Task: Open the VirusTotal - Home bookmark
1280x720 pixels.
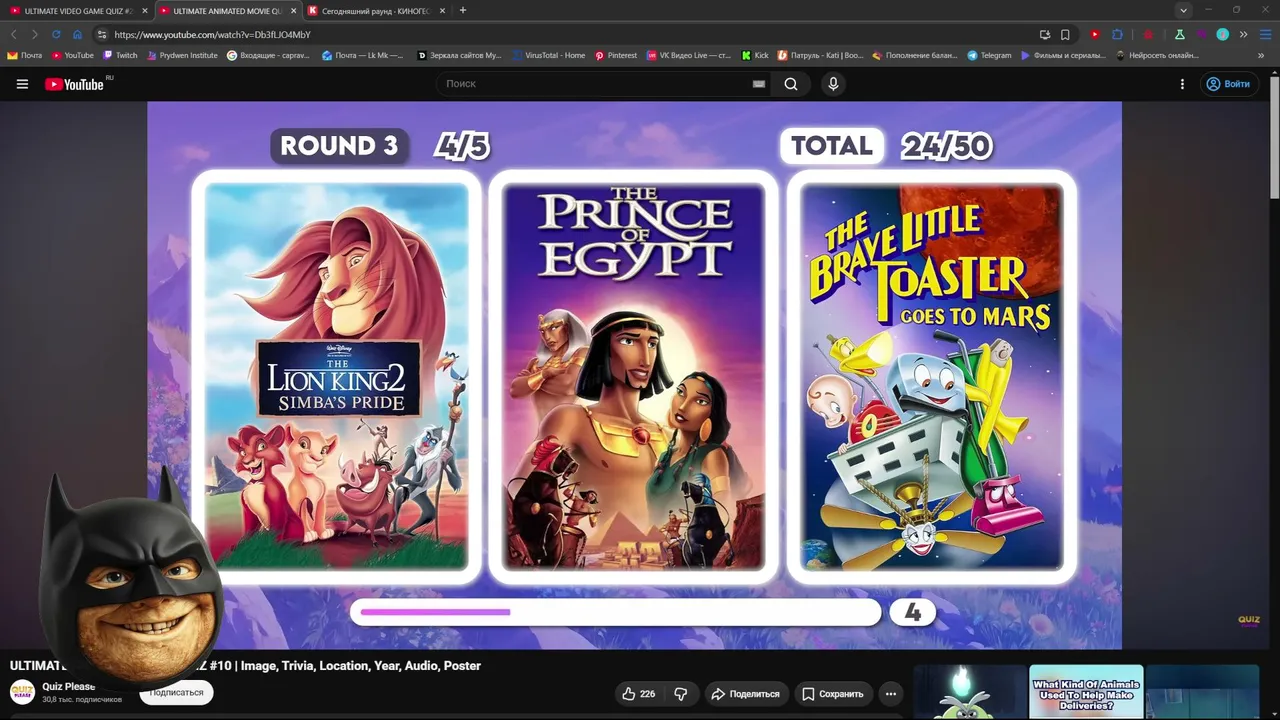Action: 548,55
